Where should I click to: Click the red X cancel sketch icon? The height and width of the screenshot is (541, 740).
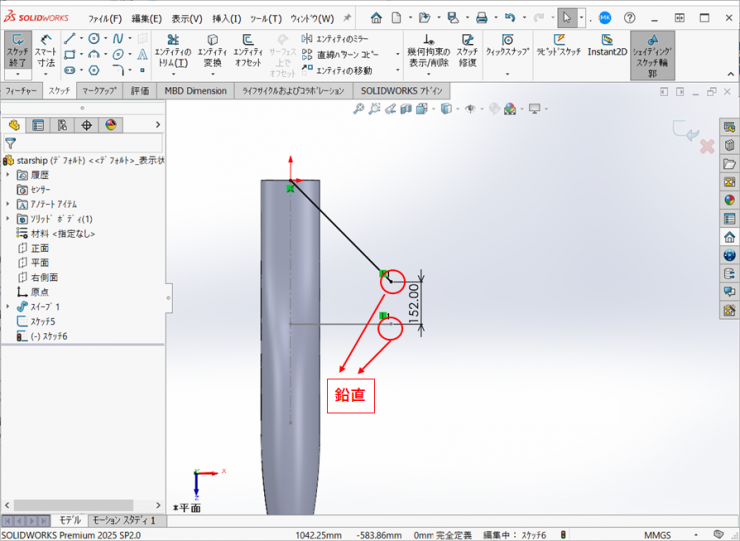(x=706, y=146)
